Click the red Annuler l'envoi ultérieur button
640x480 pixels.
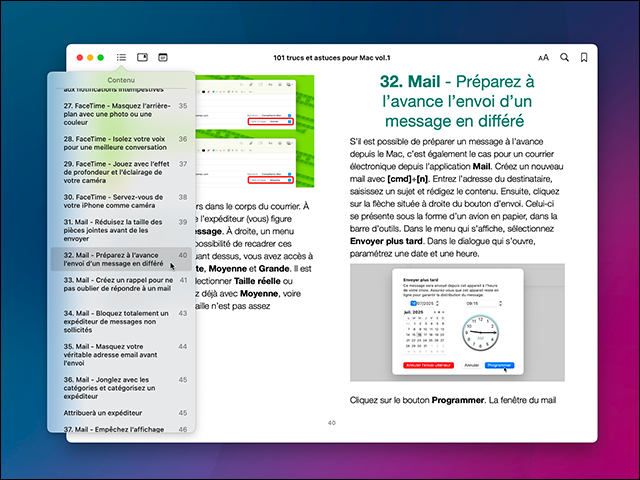[429, 365]
